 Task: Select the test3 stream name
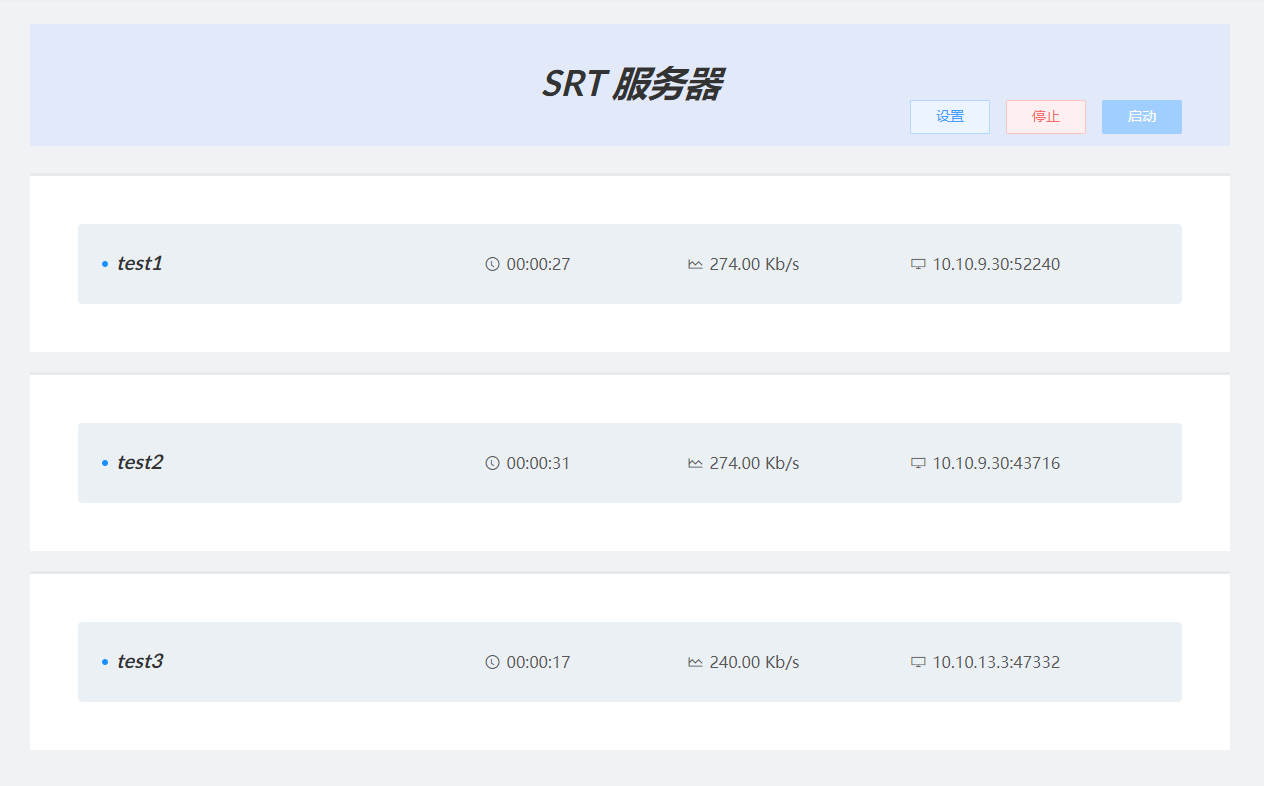click(139, 662)
